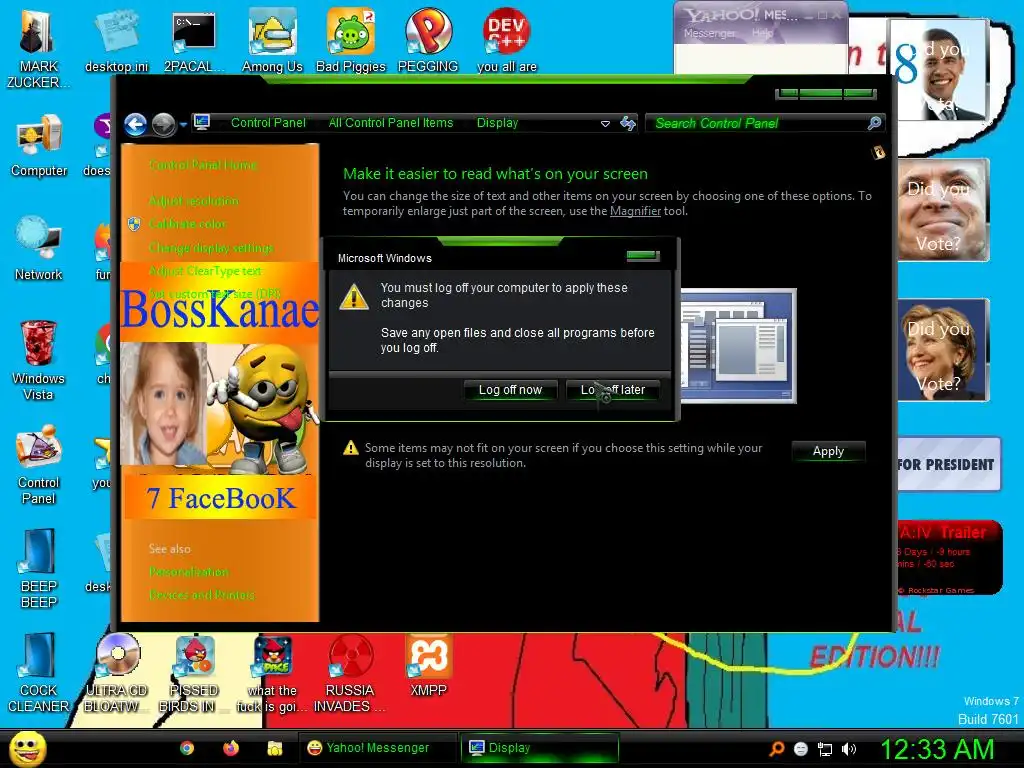
Task: Expand the recent pages dropdown arrow
Action: pos(183,124)
